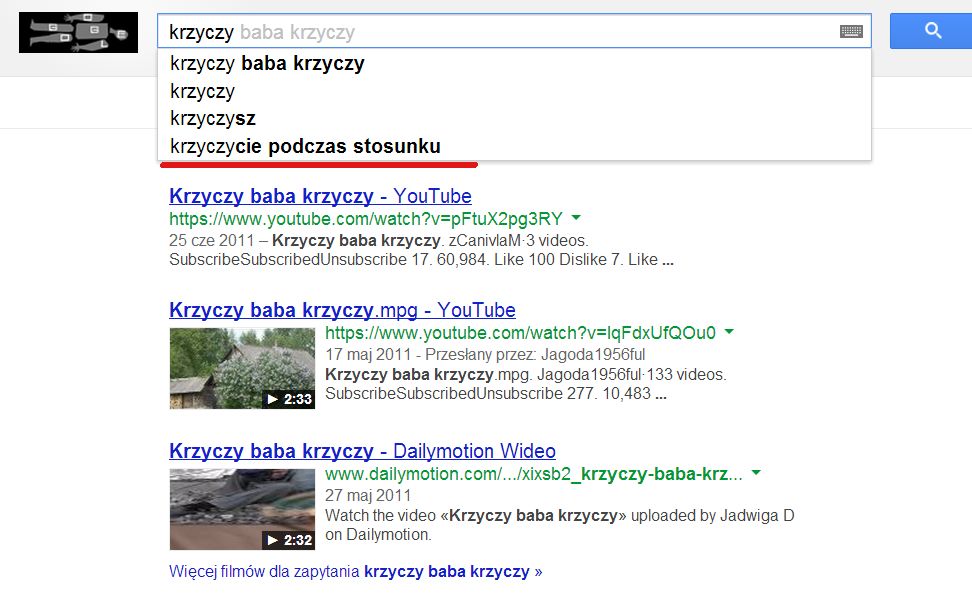Click the blue magnifier search button

pos(931,30)
